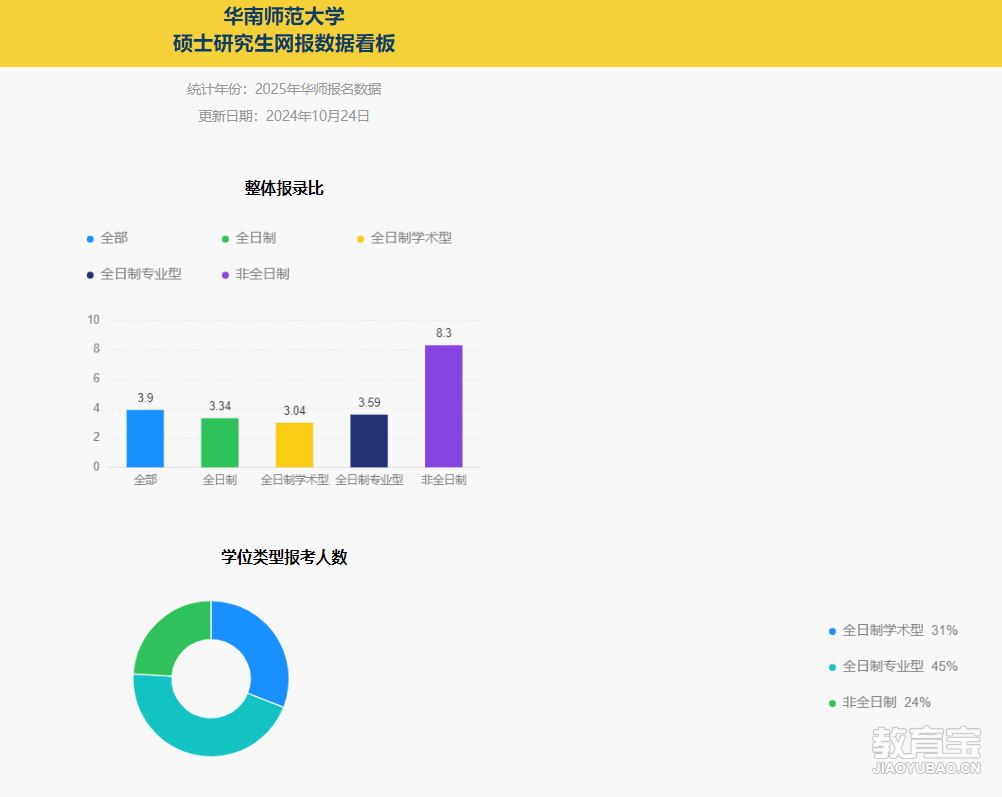This screenshot has width=1002, height=797.
Task: Click the blue 全部 bar showing 3.9
Action: tap(145, 438)
